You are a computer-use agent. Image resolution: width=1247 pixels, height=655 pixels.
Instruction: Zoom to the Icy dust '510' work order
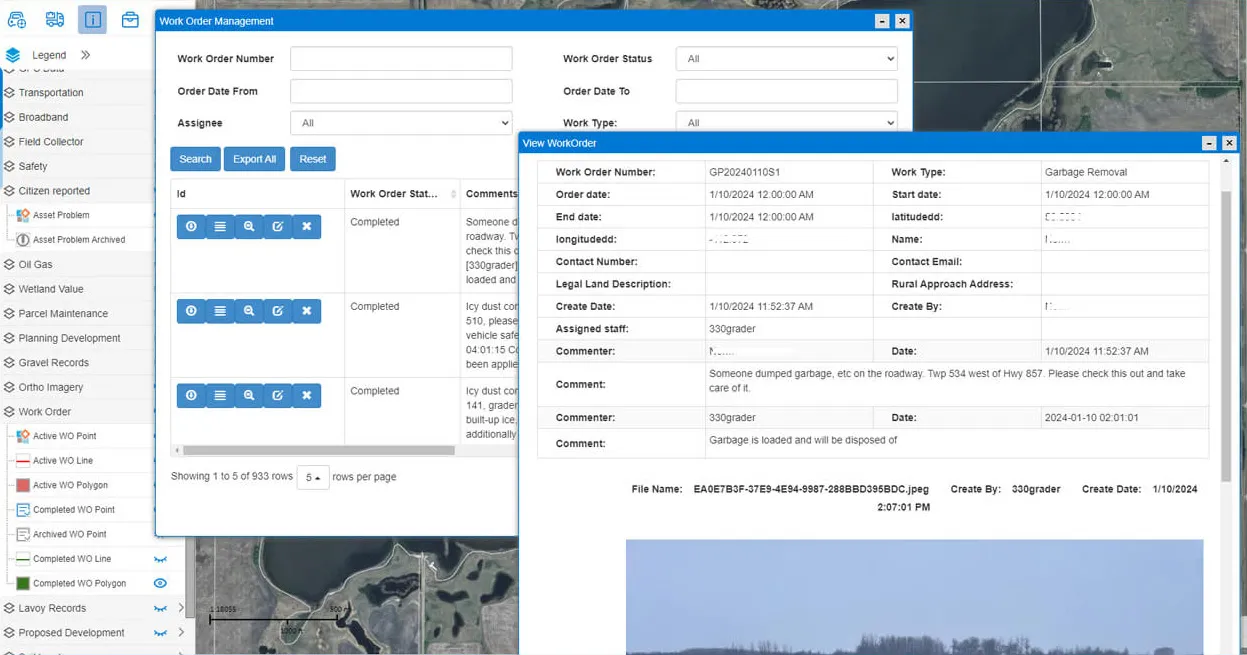click(249, 311)
